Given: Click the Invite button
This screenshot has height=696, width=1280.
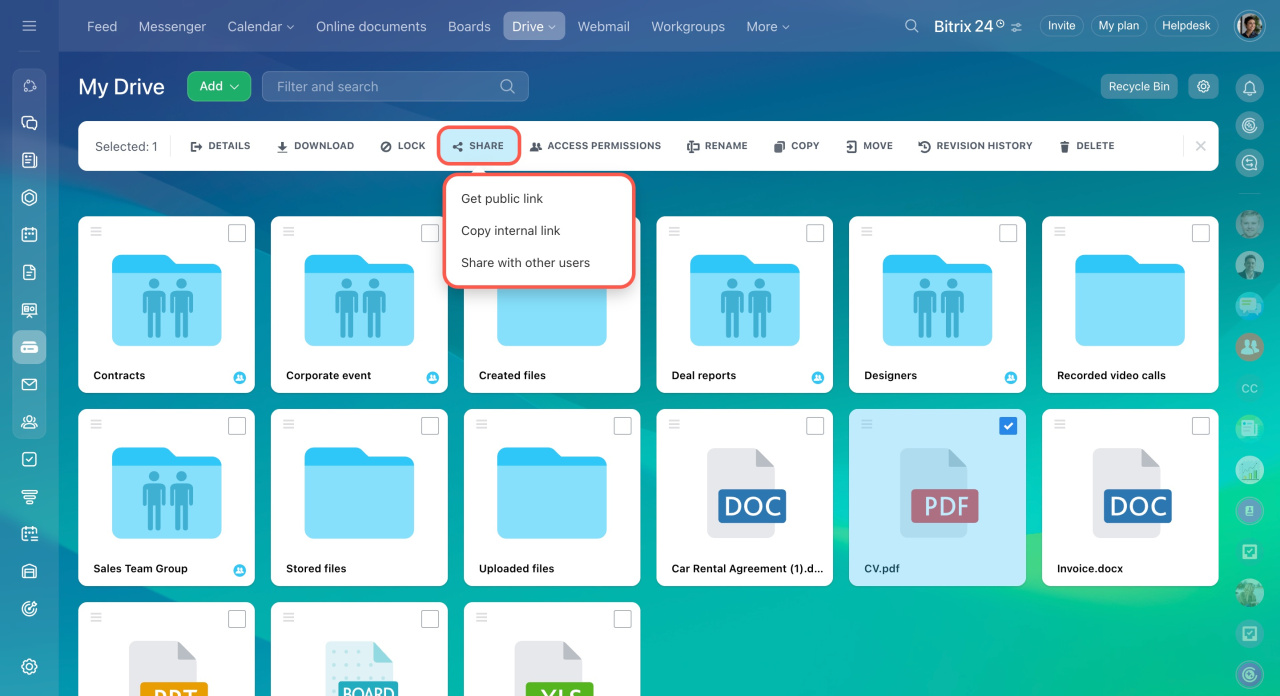Looking at the screenshot, I should (x=1061, y=26).
